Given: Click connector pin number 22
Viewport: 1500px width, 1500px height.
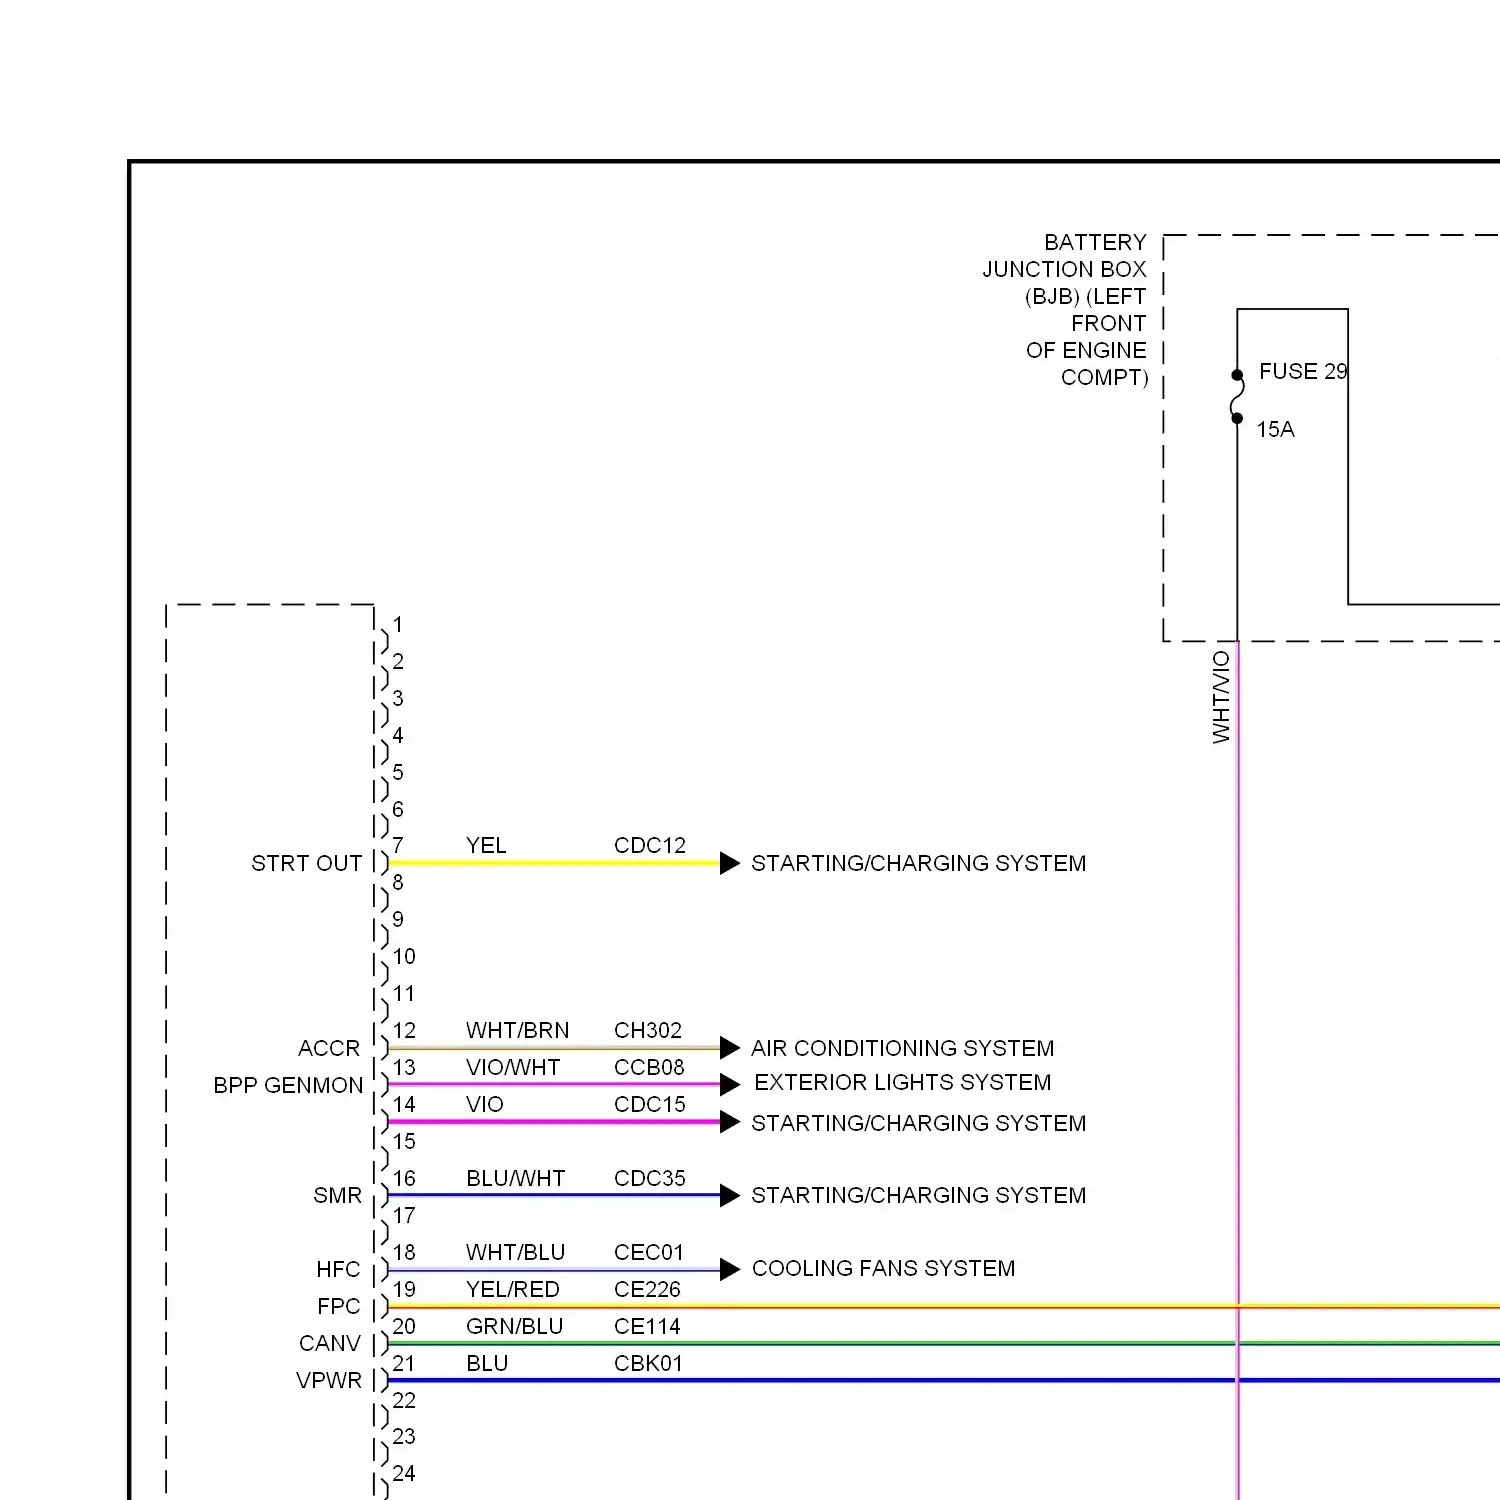Looking at the screenshot, I should [404, 1401].
